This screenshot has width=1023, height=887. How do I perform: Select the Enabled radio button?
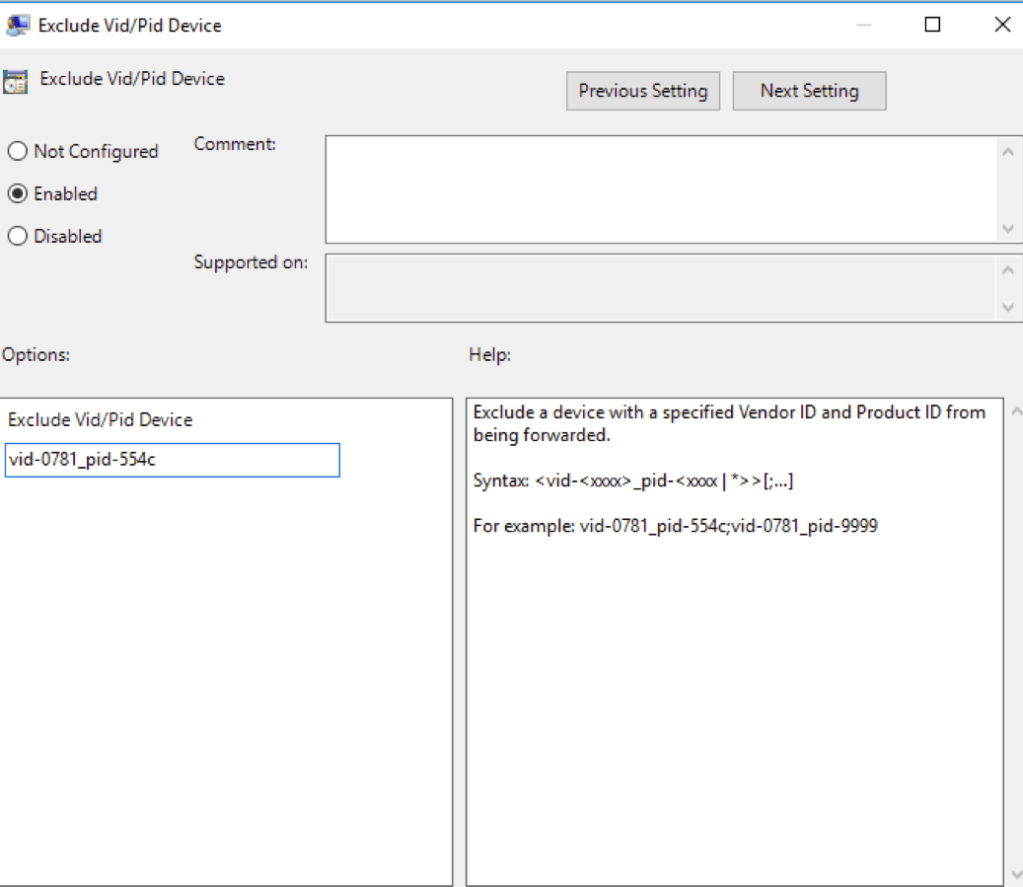click(x=17, y=194)
